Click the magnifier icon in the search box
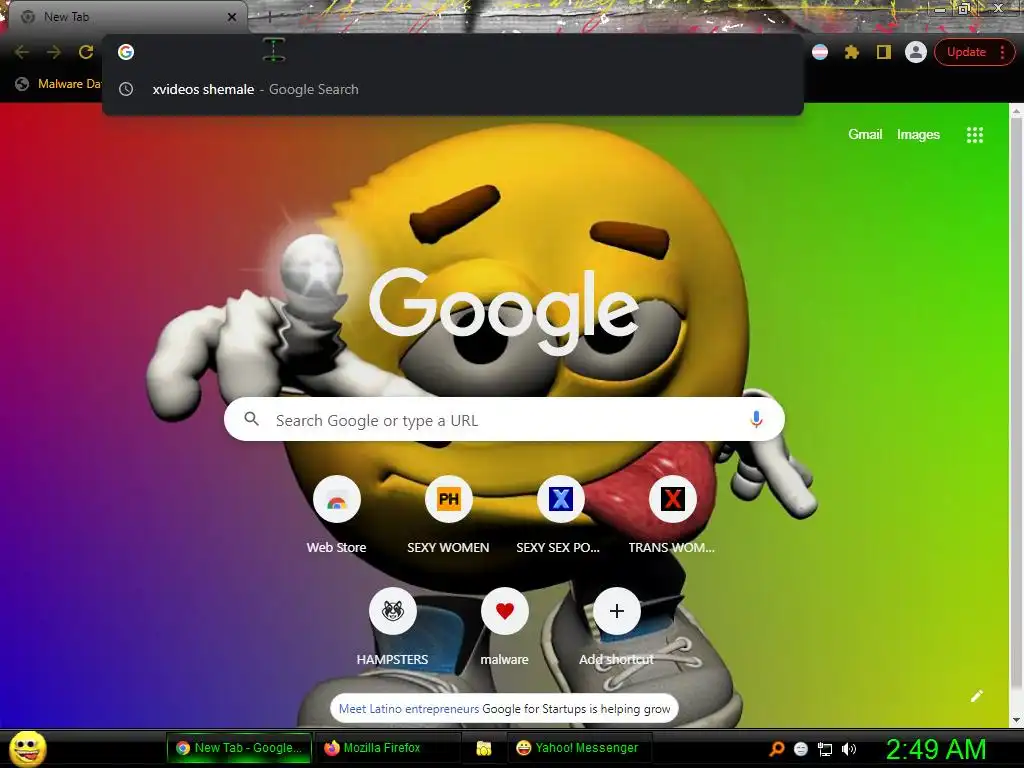Viewport: 1024px width, 768px height. coord(251,419)
